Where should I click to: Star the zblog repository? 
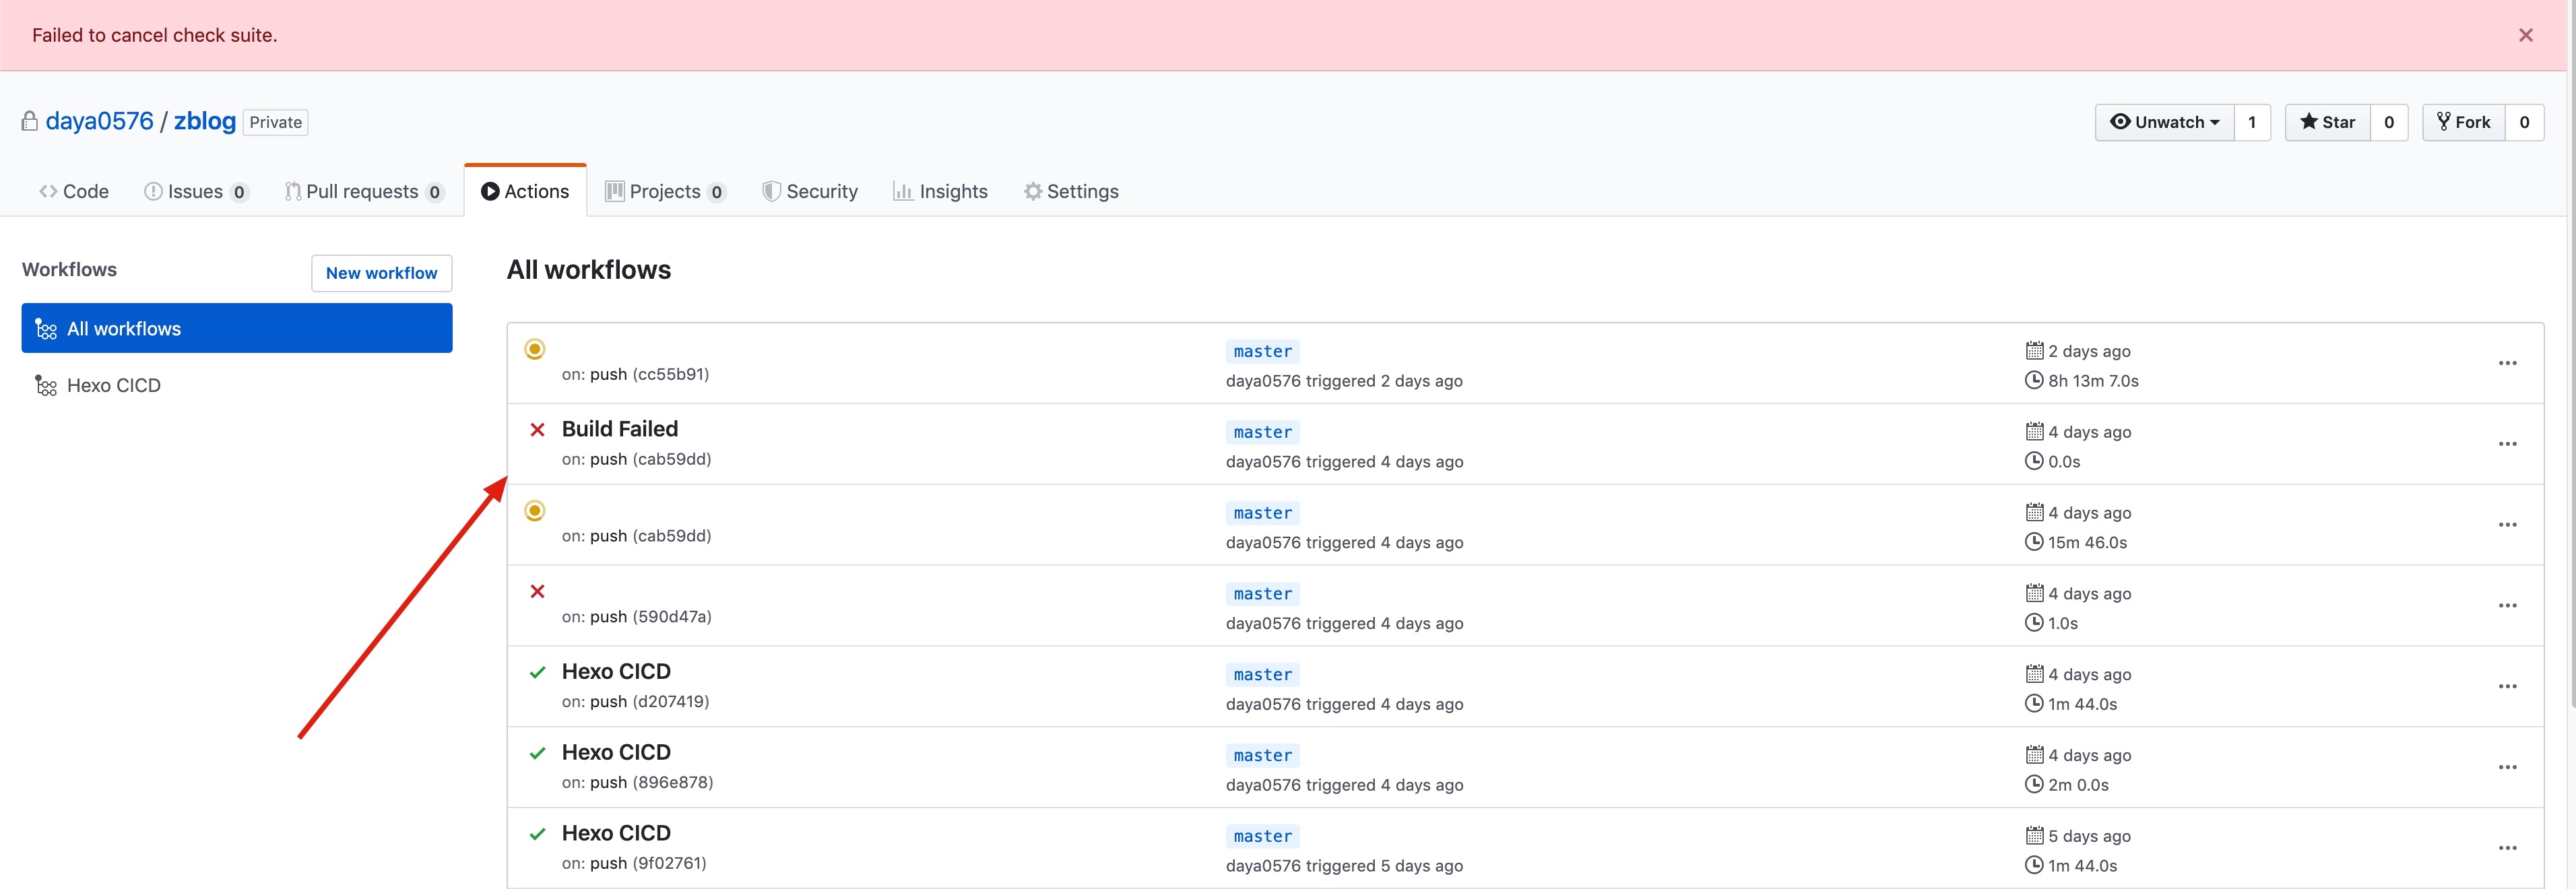(2327, 122)
